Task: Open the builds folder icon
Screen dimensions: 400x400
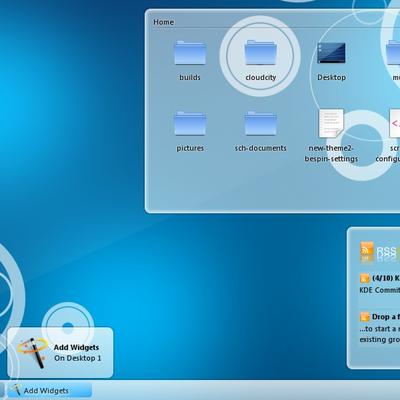Action: pos(190,53)
